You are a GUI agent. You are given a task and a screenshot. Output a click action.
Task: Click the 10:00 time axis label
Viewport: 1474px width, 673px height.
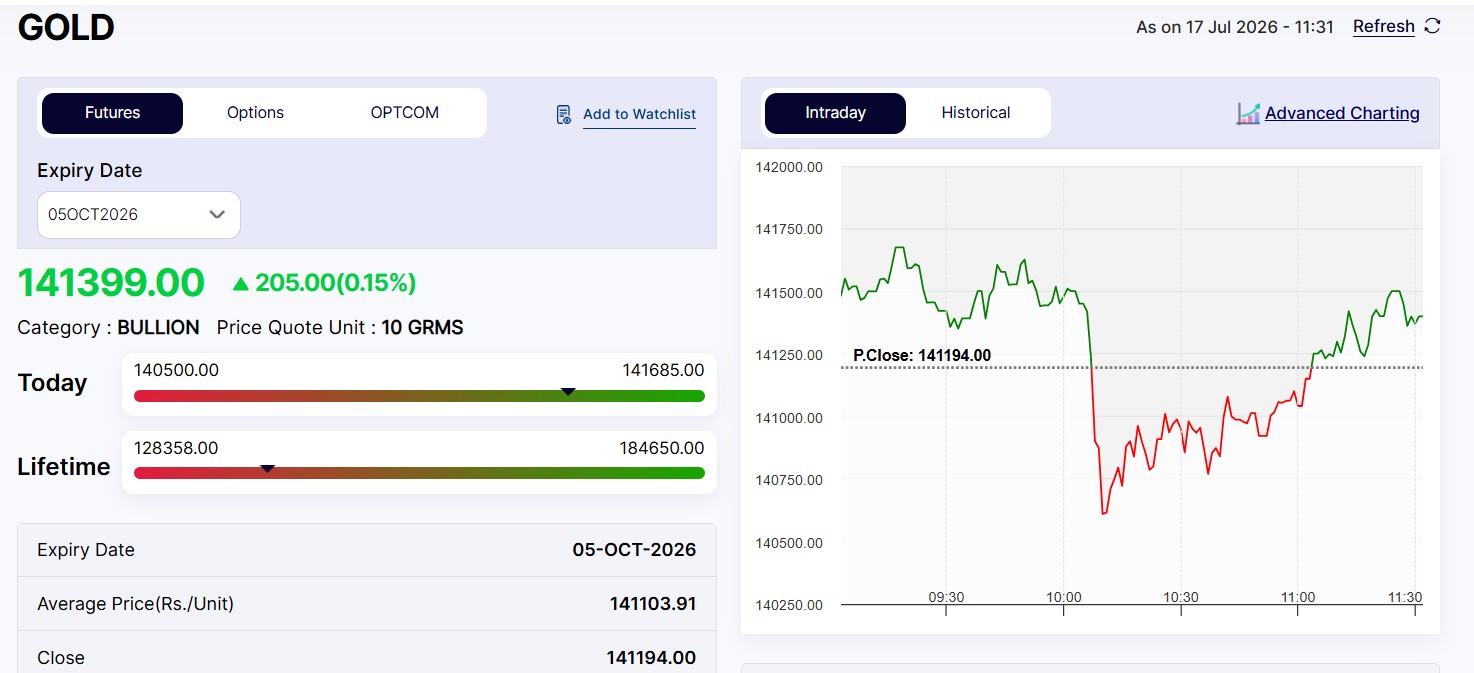tap(1064, 597)
